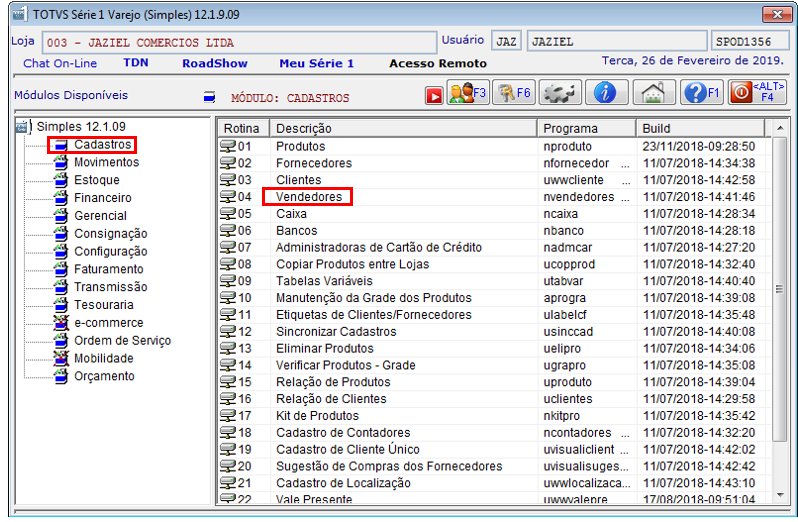Click the uclientes program cell

click(568, 398)
